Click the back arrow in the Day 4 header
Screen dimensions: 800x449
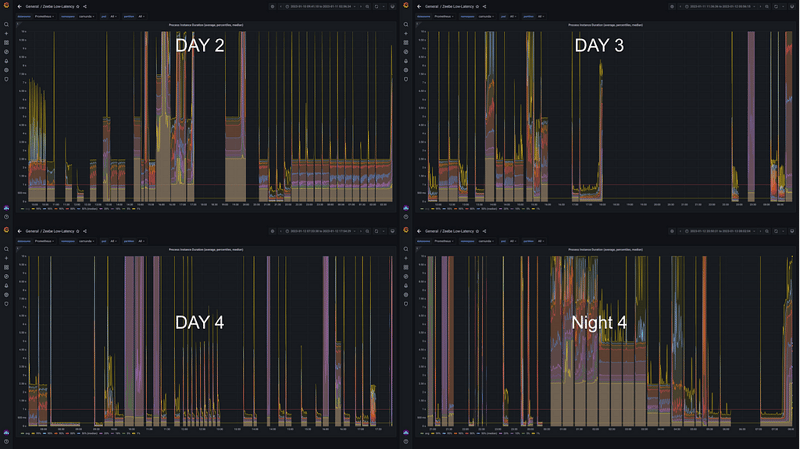[20, 231]
